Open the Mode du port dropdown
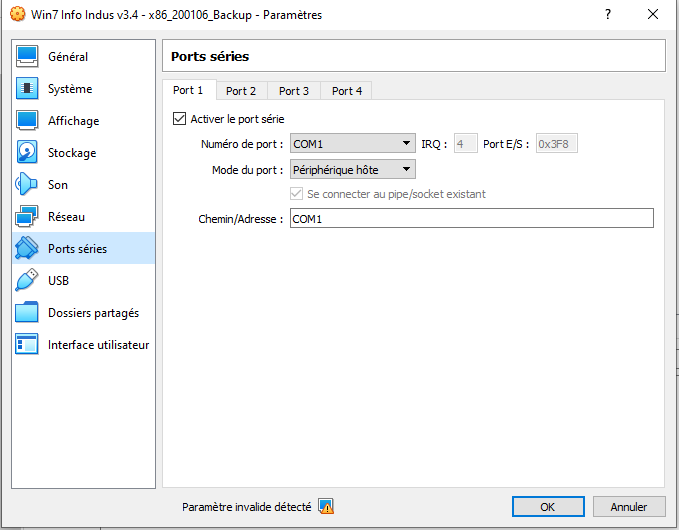Image resolution: width=679 pixels, height=530 pixels. 352,169
